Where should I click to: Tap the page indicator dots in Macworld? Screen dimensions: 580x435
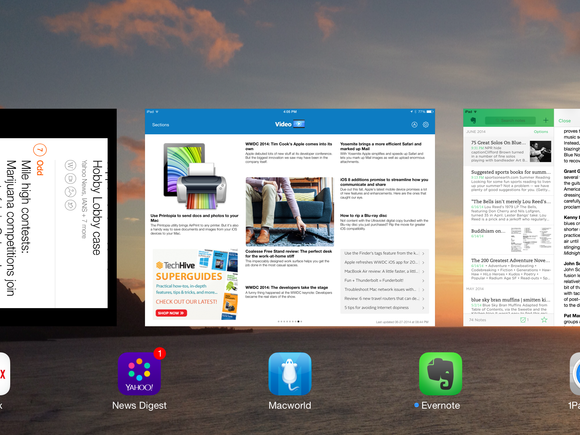290,321
